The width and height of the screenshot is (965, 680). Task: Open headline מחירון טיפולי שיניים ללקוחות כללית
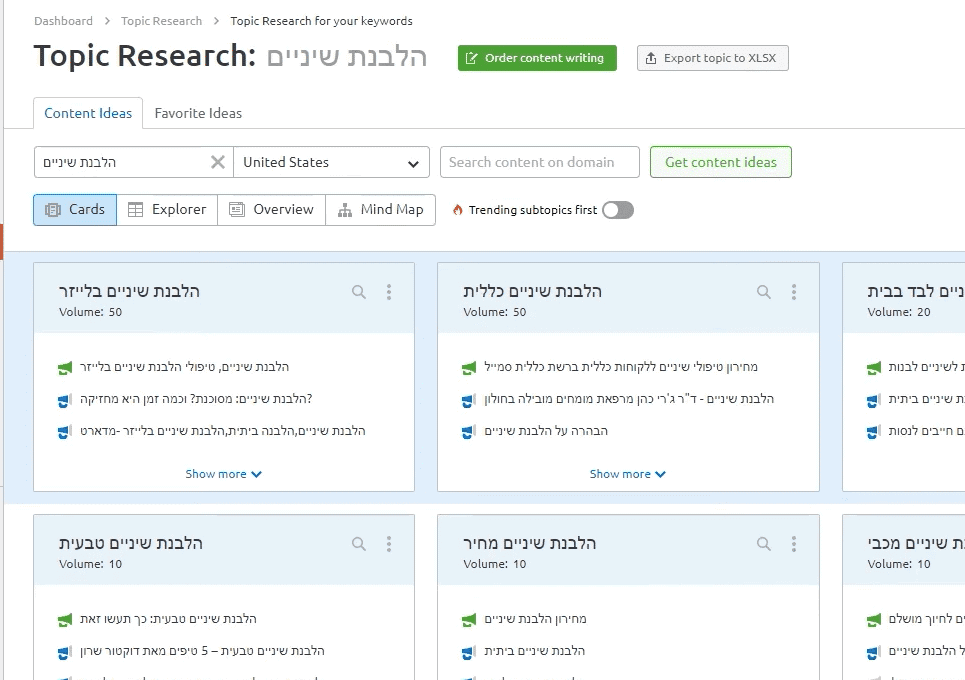(x=621, y=367)
